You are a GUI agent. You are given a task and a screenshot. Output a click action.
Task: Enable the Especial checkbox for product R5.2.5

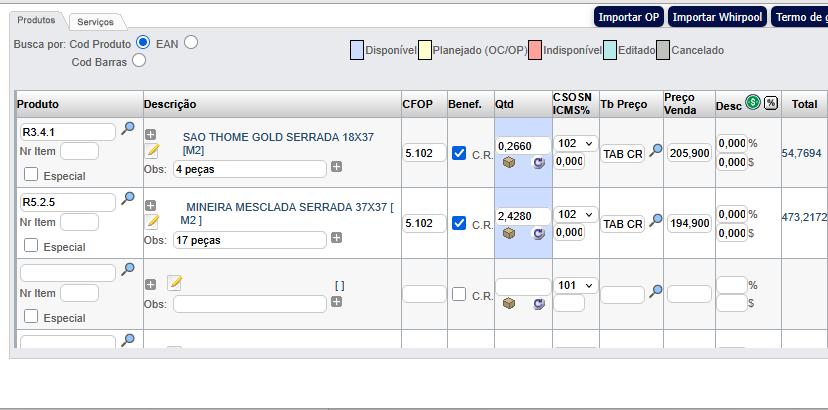pyautogui.click(x=31, y=246)
